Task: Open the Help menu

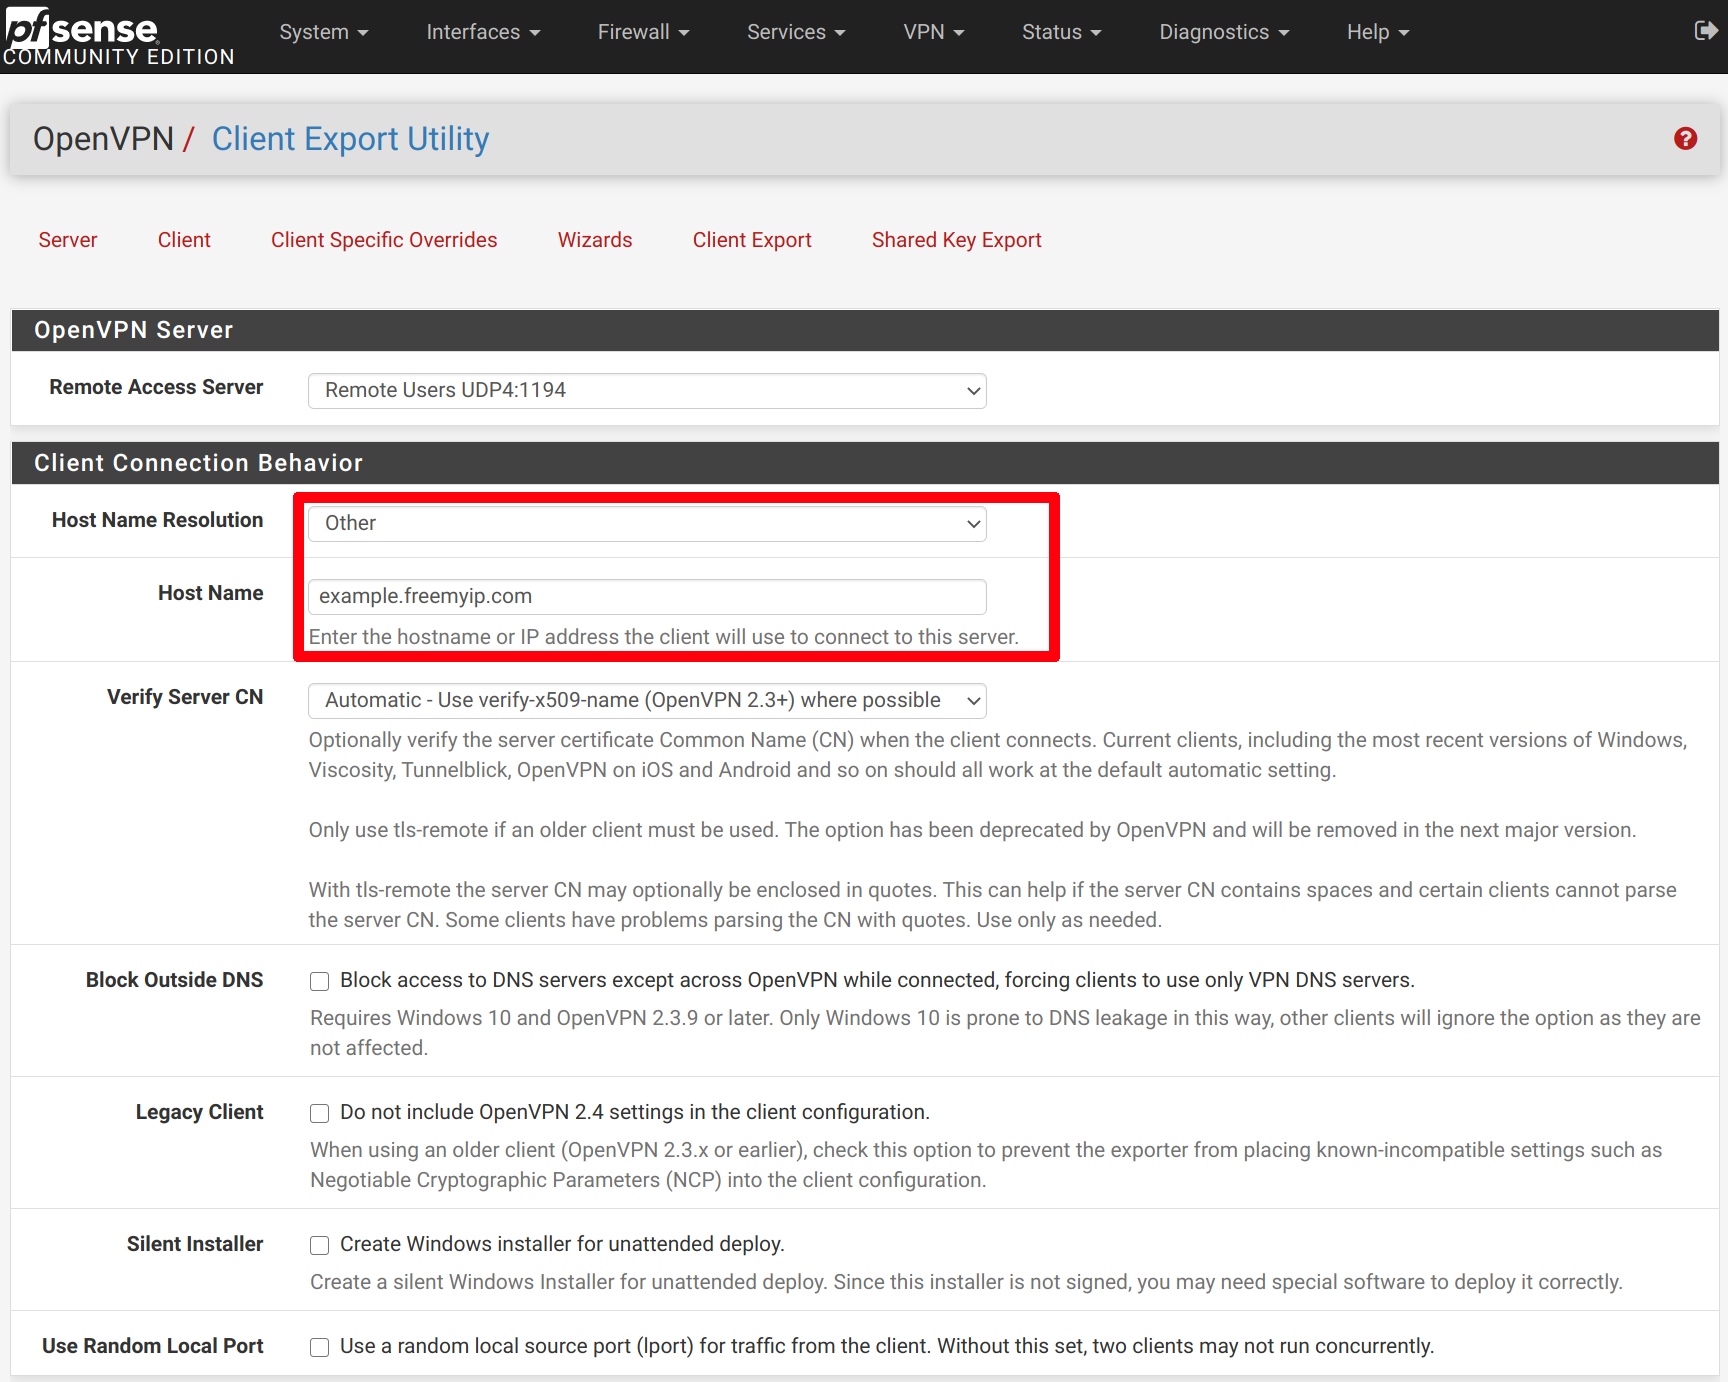Action: click(x=1377, y=32)
